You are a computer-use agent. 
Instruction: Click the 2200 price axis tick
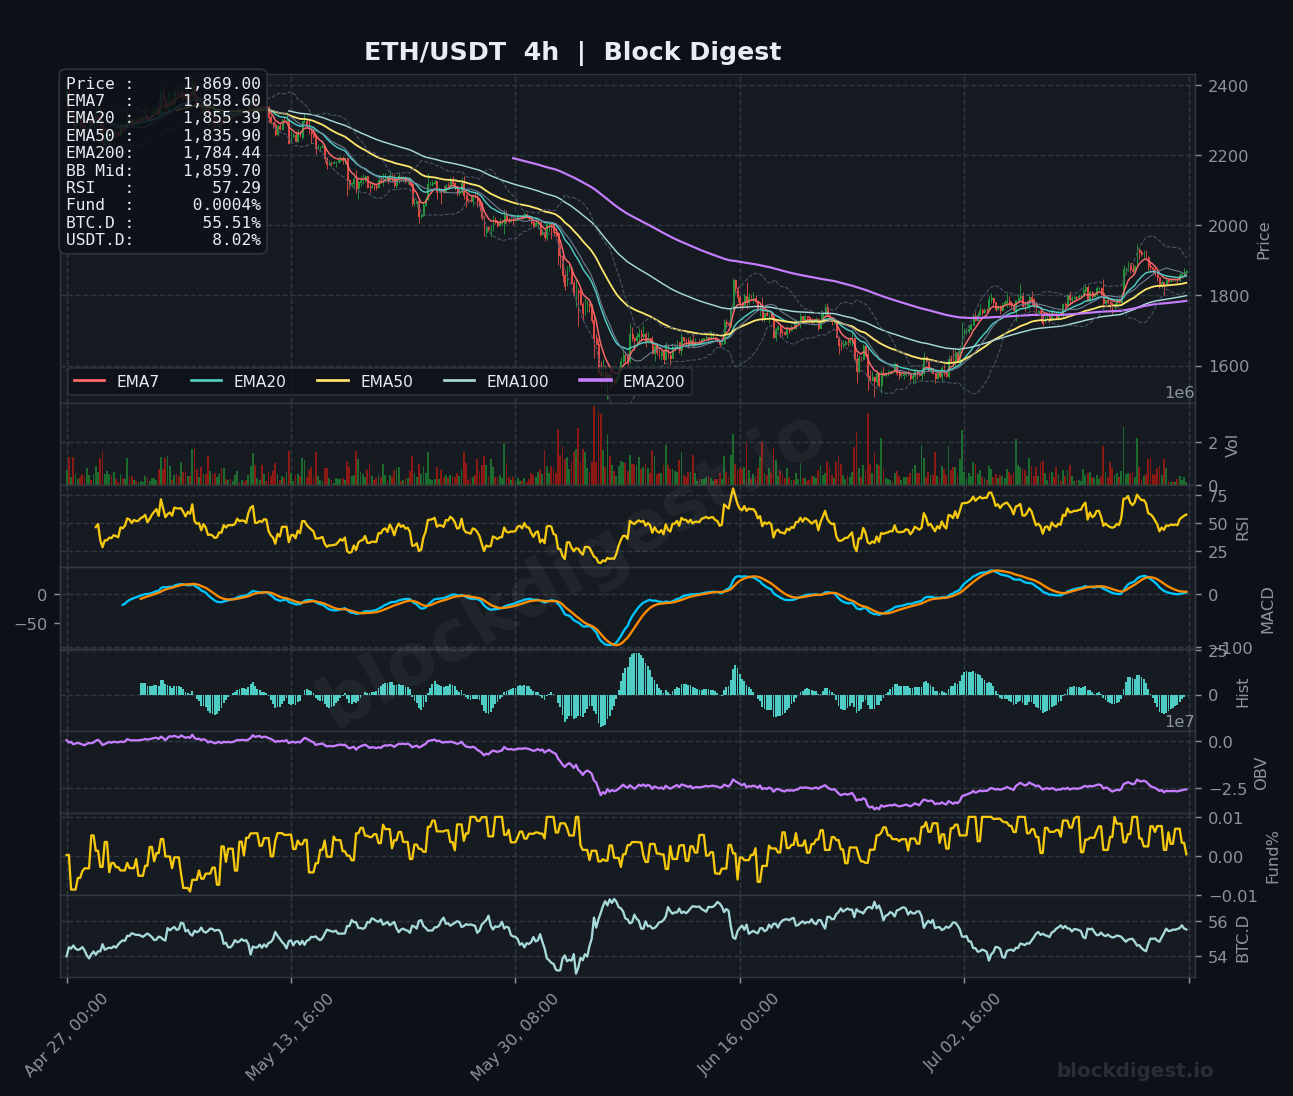[x=1228, y=156]
